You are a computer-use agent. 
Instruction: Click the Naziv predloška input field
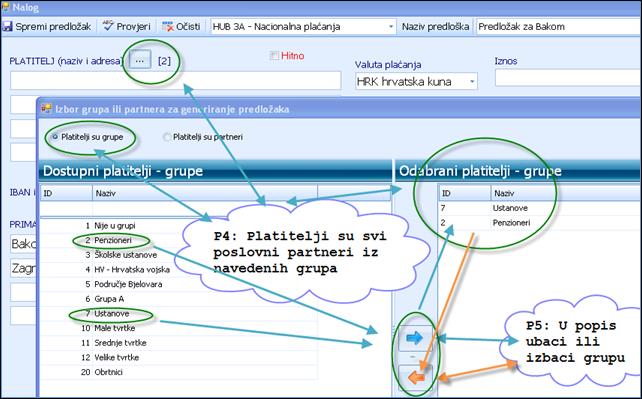(559, 27)
